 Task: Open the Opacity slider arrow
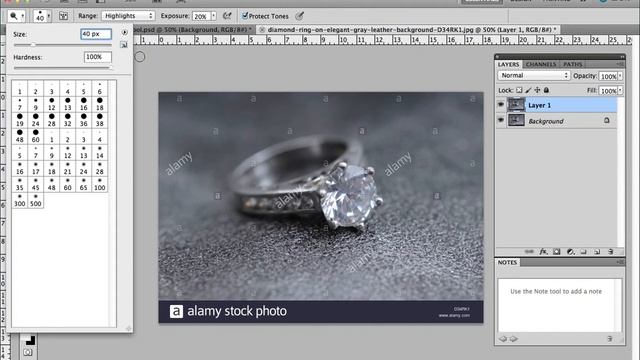[620, 76]
